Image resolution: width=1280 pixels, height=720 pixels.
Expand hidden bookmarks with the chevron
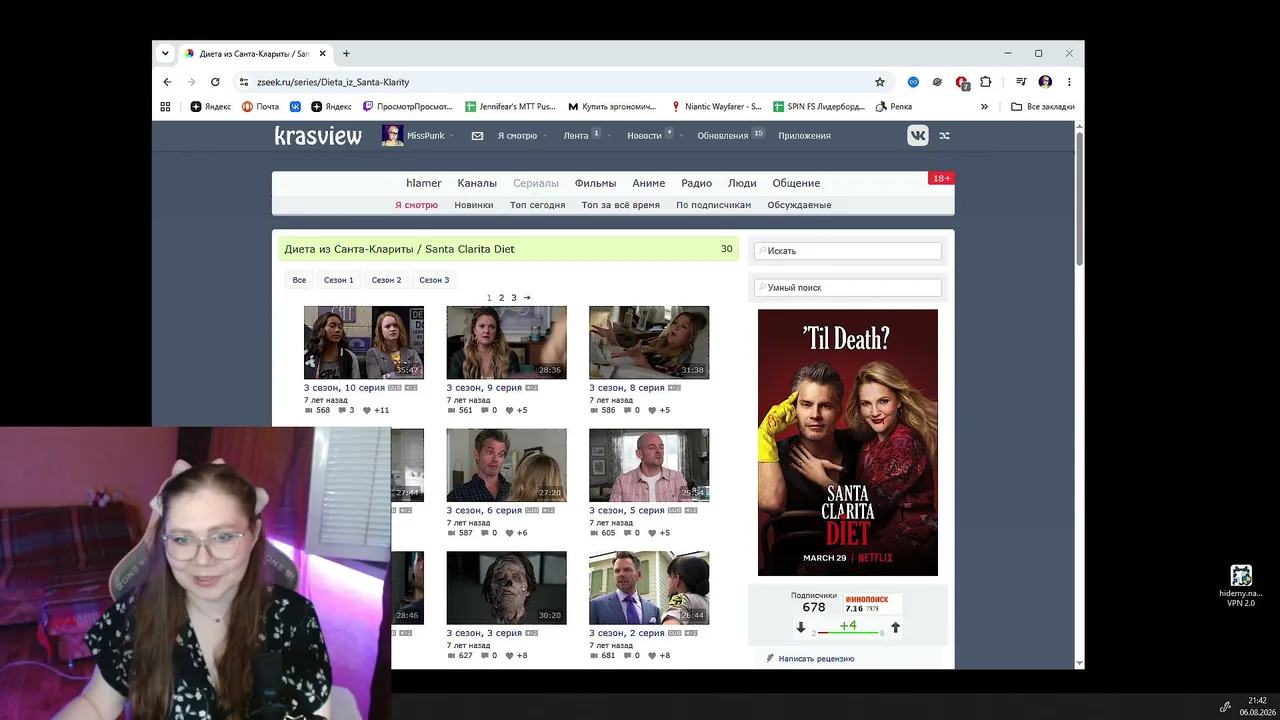pos(984,106)
